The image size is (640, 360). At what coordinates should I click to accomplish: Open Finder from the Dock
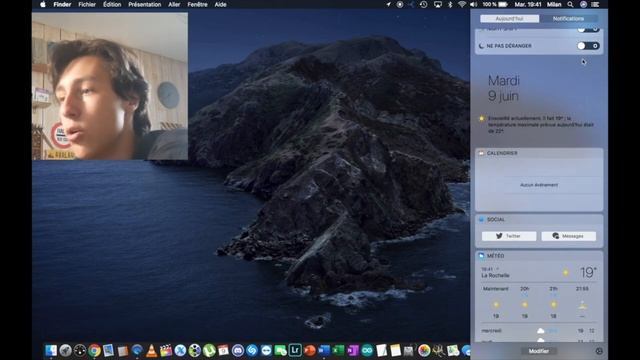[x=51, y=350]
